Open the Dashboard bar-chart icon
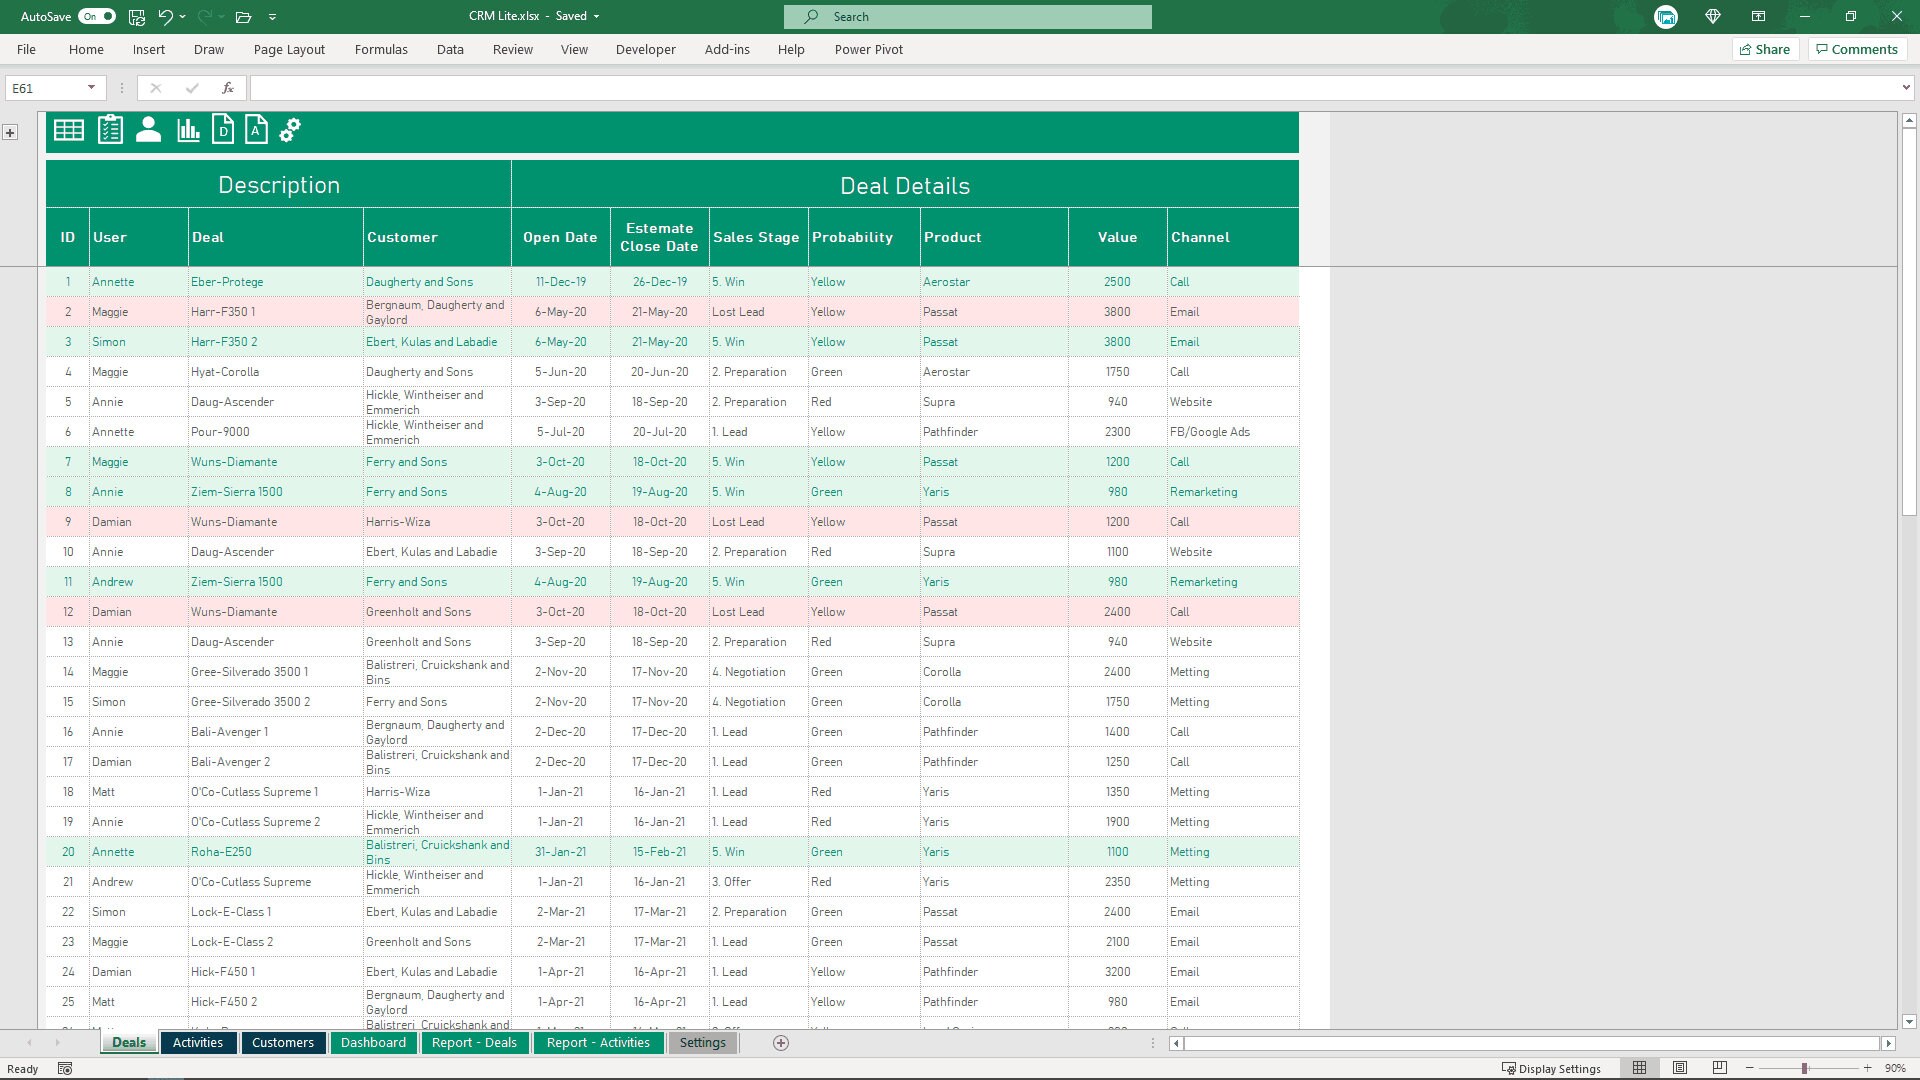 pos(188,130)
